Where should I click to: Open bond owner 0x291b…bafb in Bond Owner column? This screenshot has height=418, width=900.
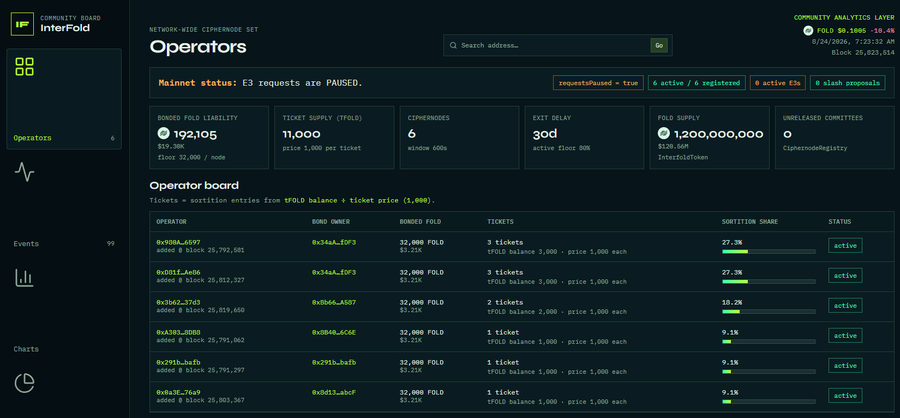334,362
